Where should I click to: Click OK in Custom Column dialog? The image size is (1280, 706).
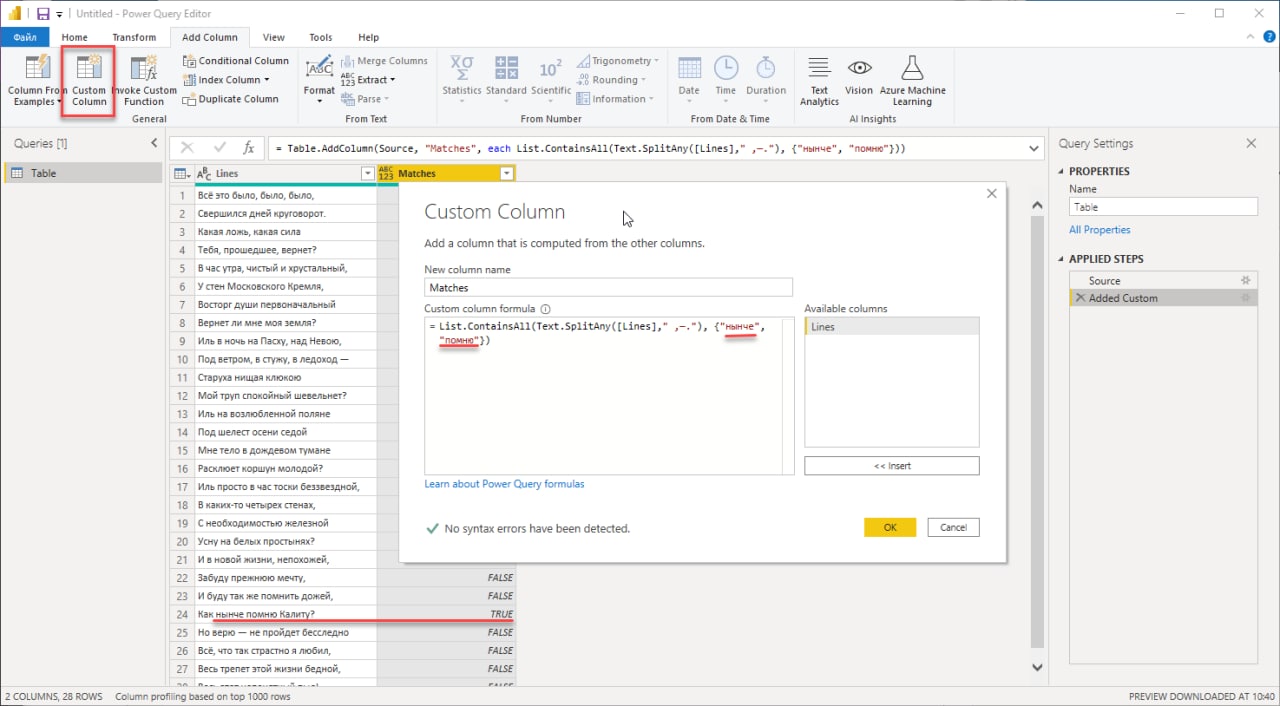[x=890, y=527]
